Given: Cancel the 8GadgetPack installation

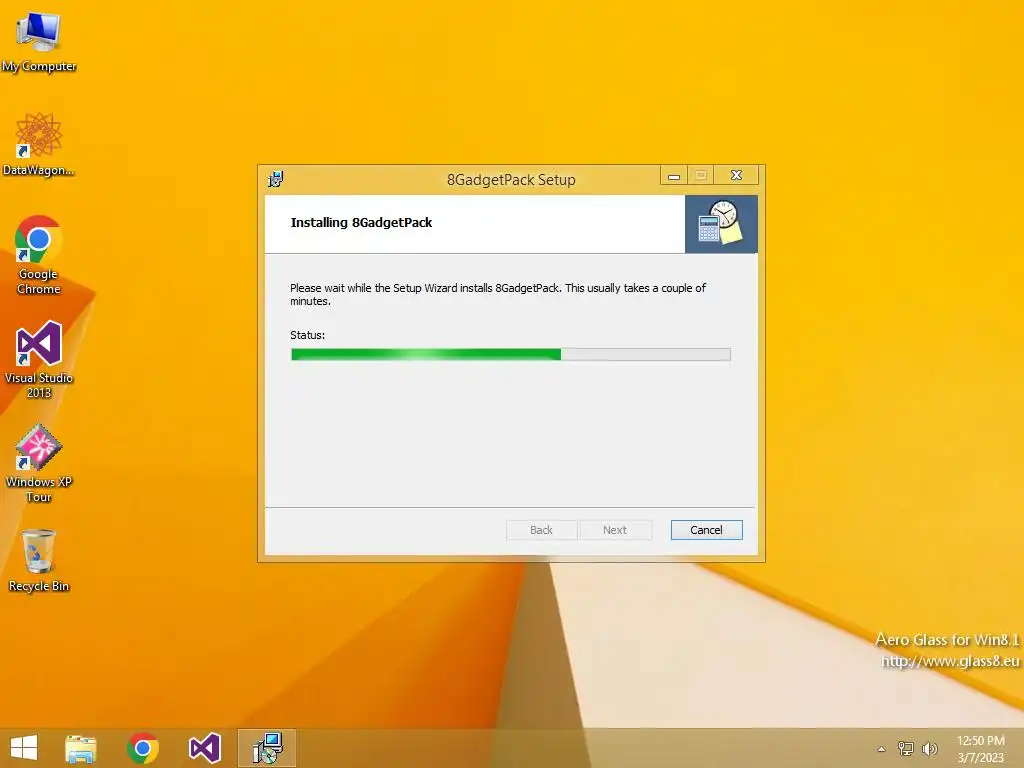Looking at the screenshot, I should (707, 530).
